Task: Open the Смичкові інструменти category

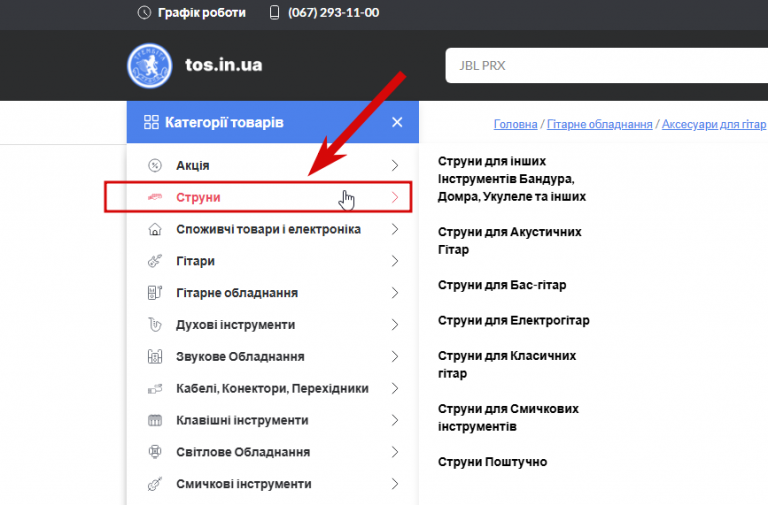Action: pos(244,484)
